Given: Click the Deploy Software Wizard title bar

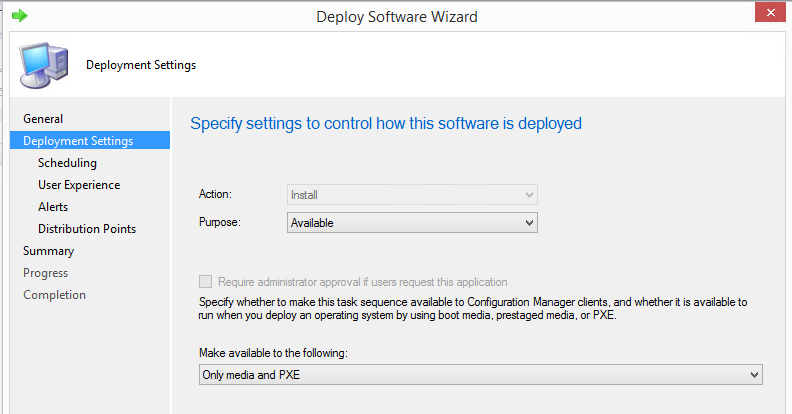Looking at the screenshot, I should pos(397,17).
